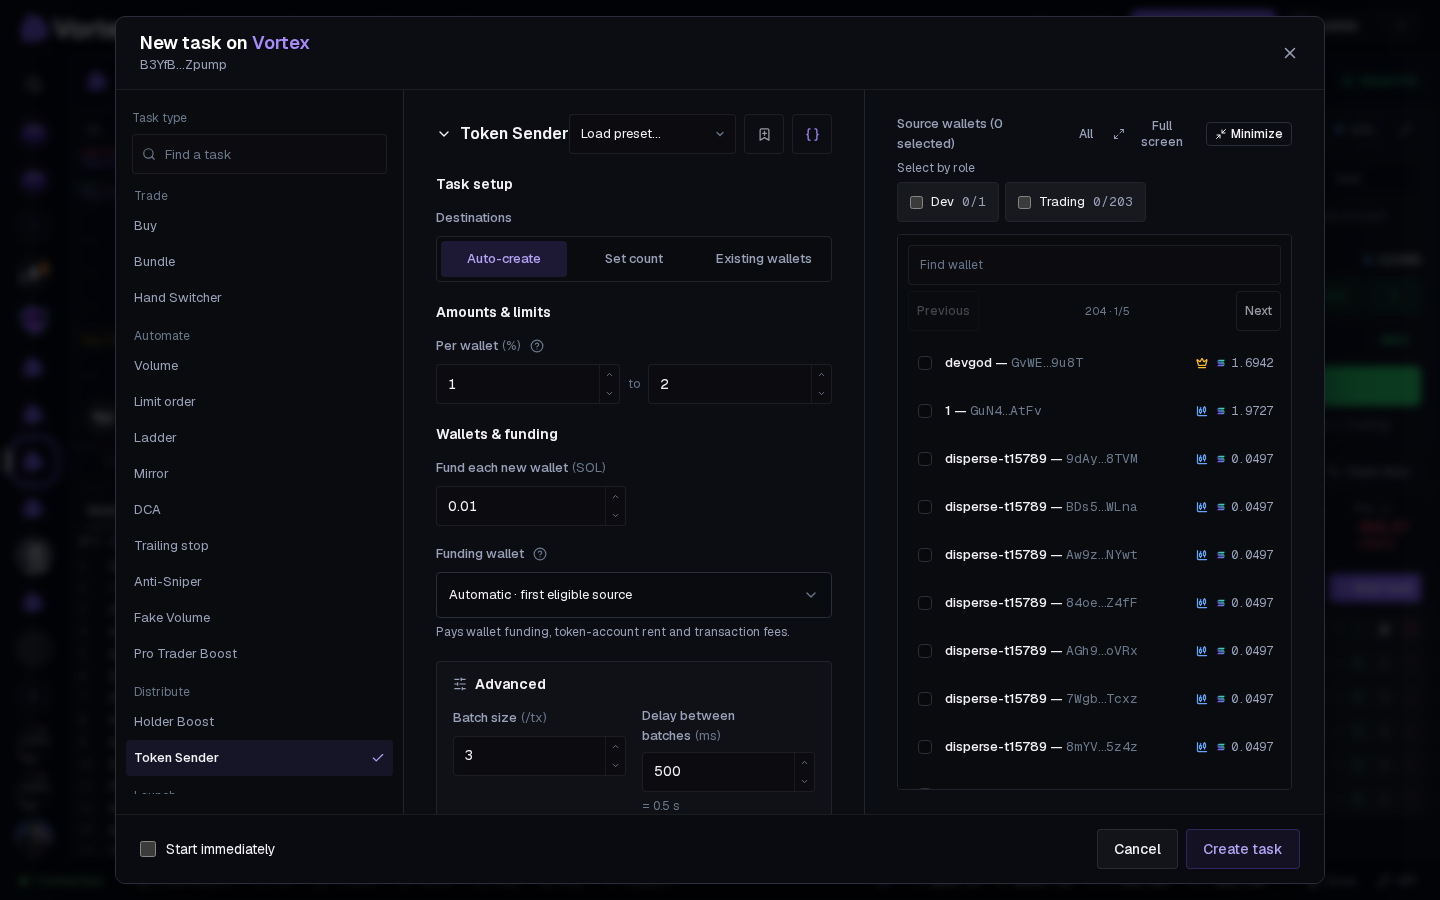Image resolution: width=1440 pixels, height=900 pixels.
Task: Click the chart icon on BDs5...WLna row
Action: [x=1202, y=507]
